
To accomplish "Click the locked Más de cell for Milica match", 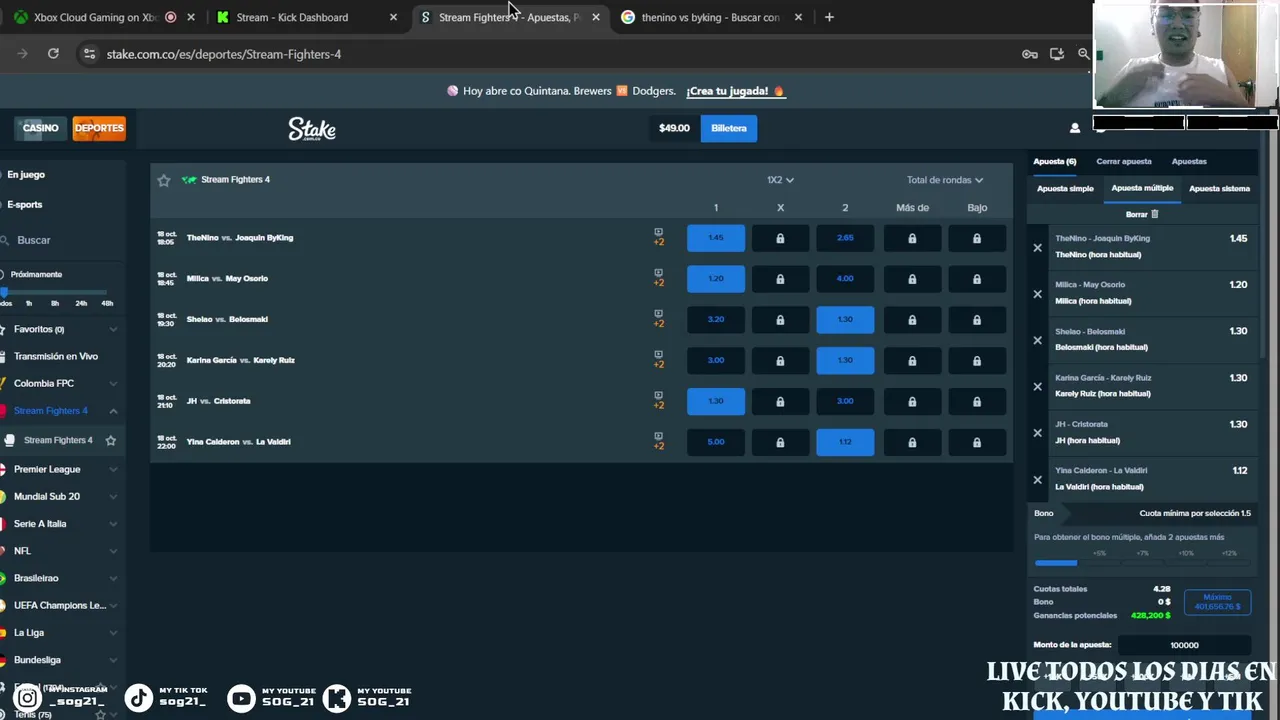I will pos(912,279).
